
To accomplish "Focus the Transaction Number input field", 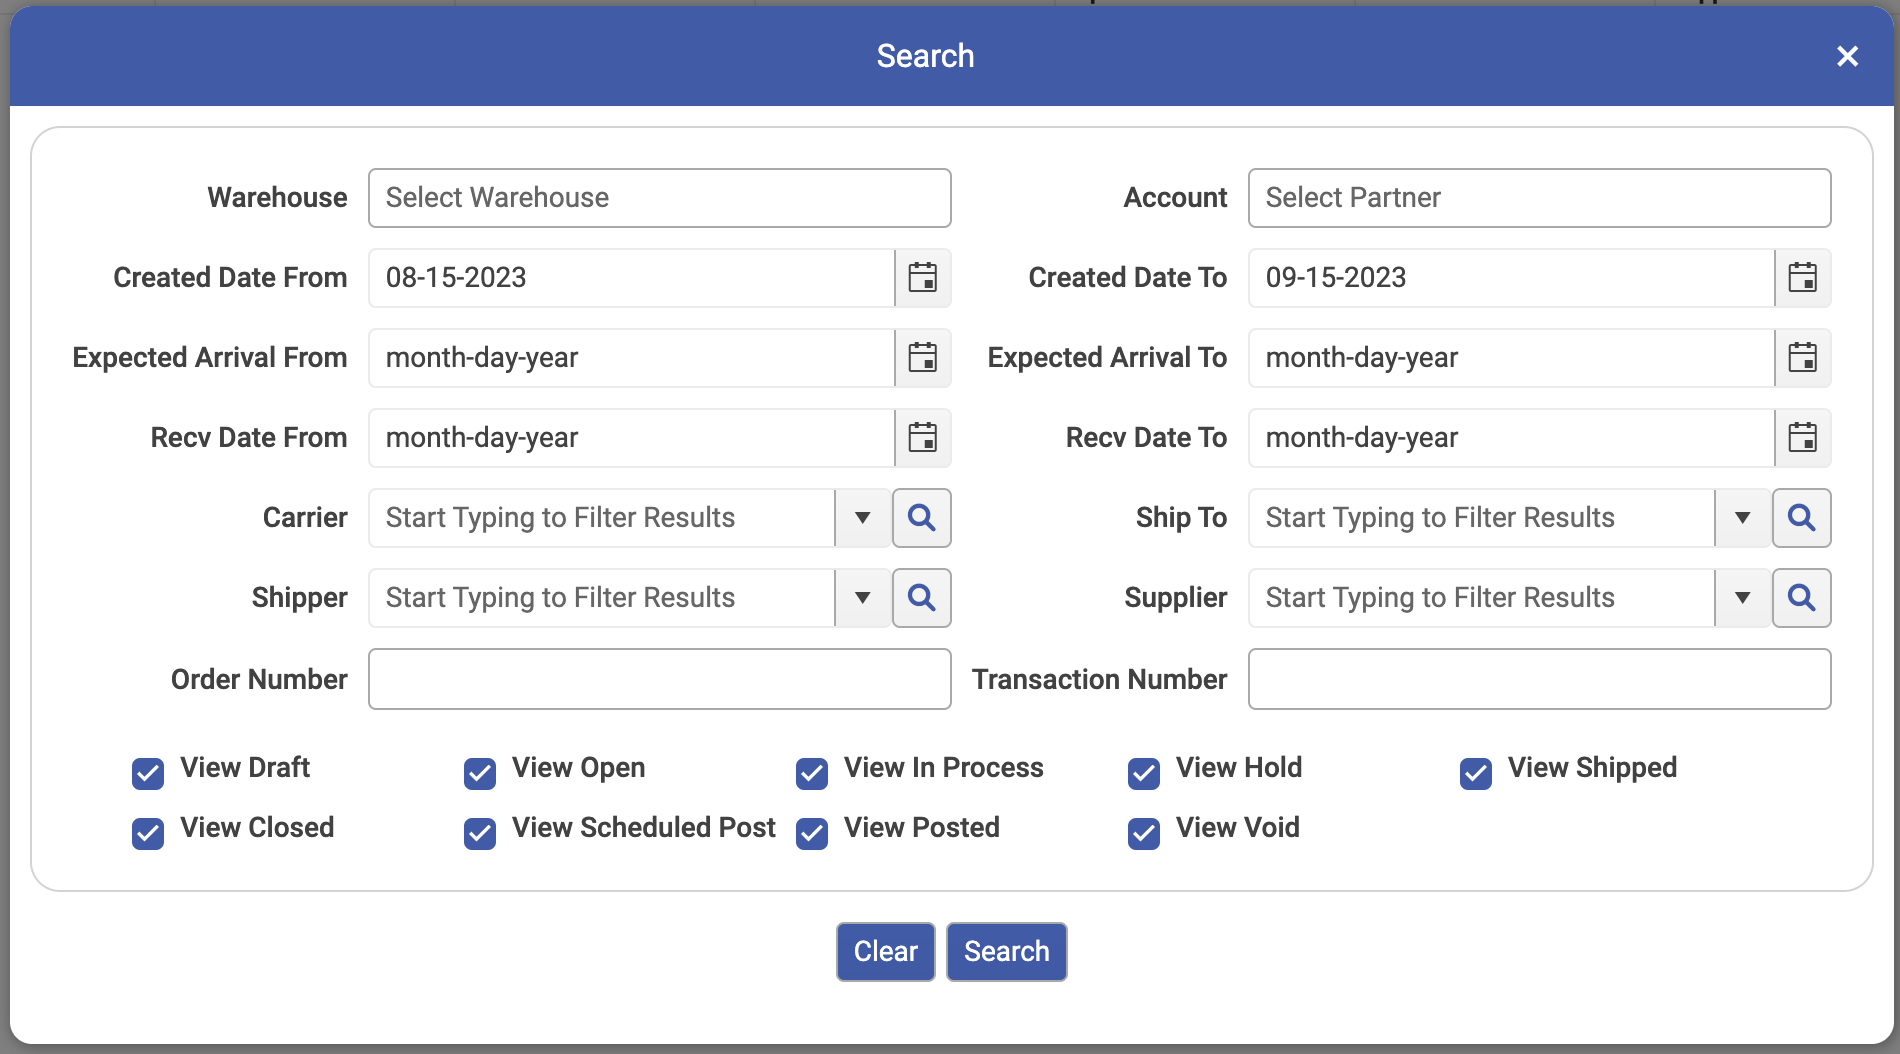I will 1540,679.
